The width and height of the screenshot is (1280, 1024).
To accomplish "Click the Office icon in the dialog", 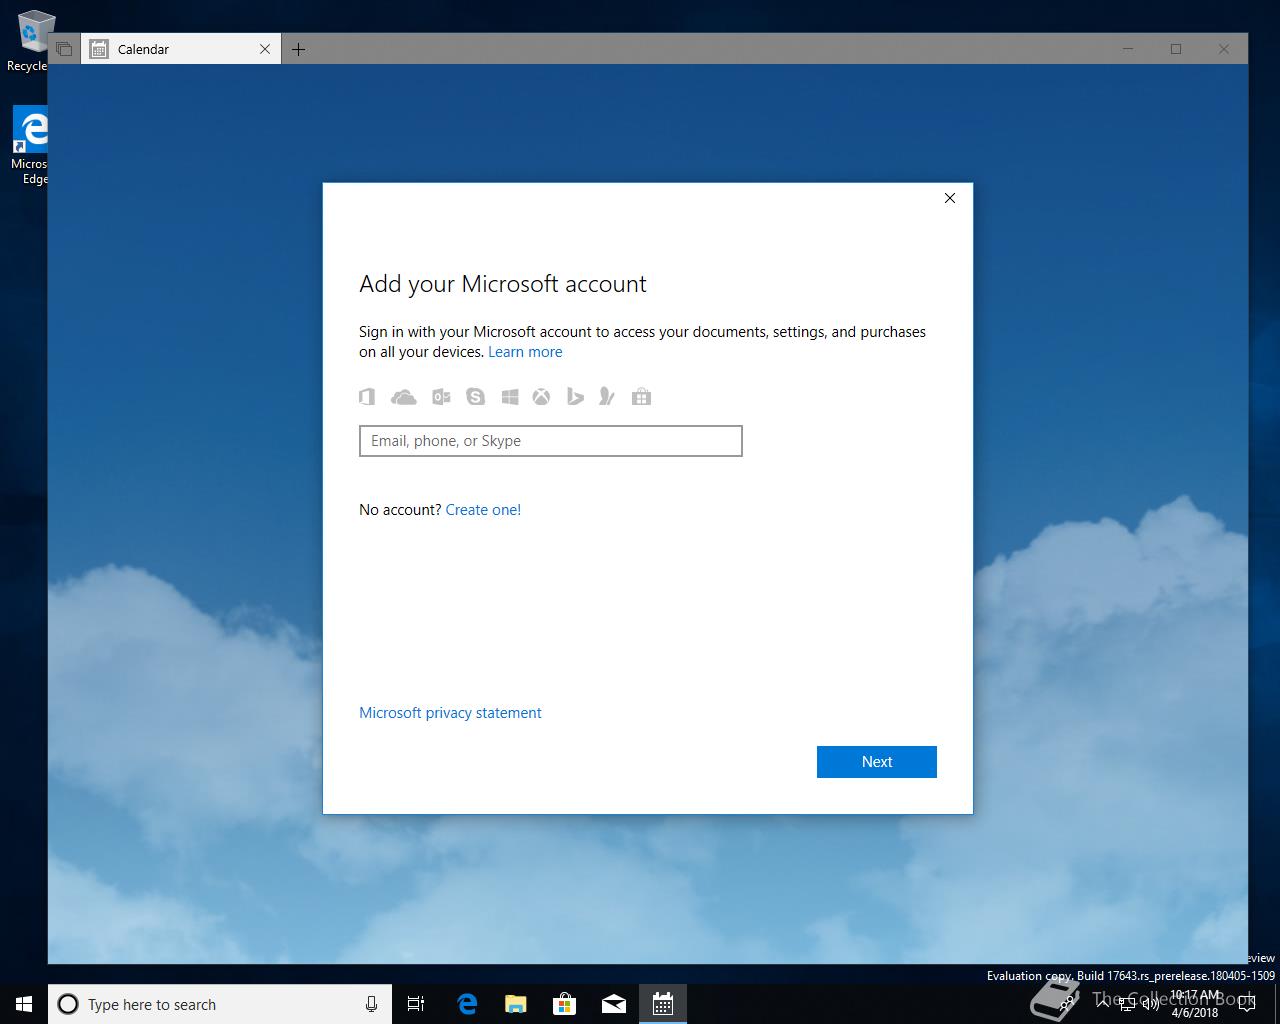I will (x=367, y=397).
